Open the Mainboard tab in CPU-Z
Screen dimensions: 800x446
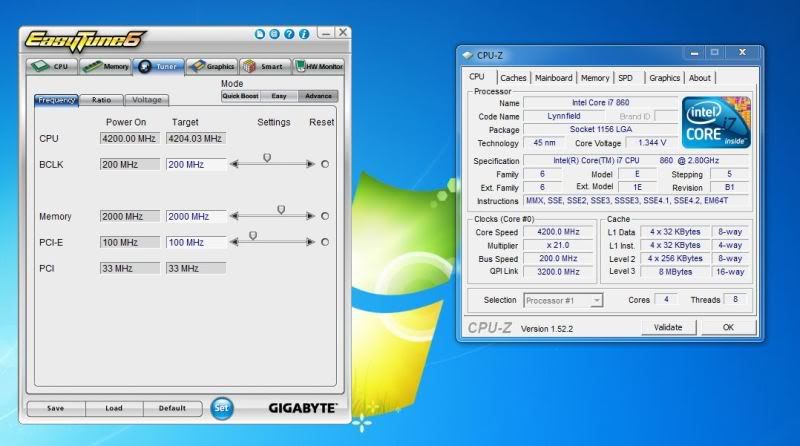click(554, 78)
